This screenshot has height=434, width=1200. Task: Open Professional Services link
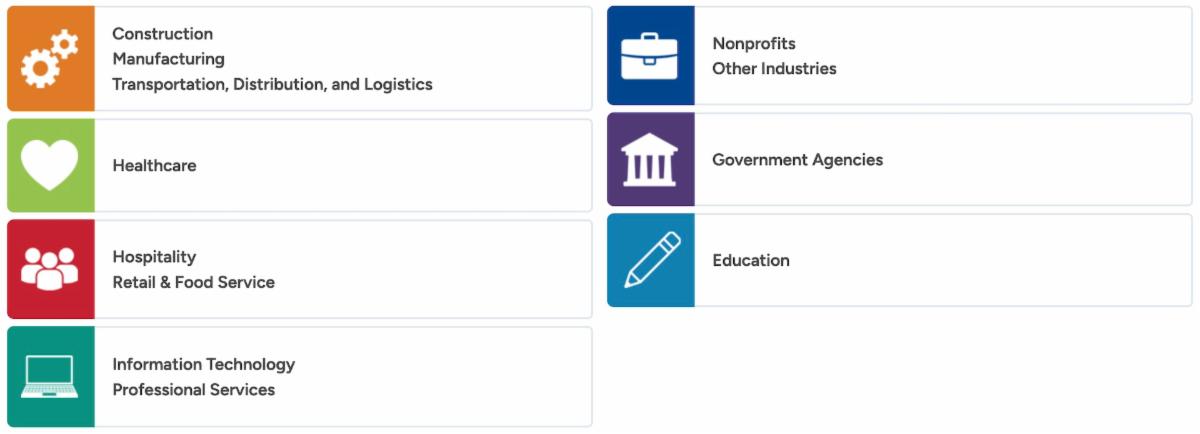(193, 389)
